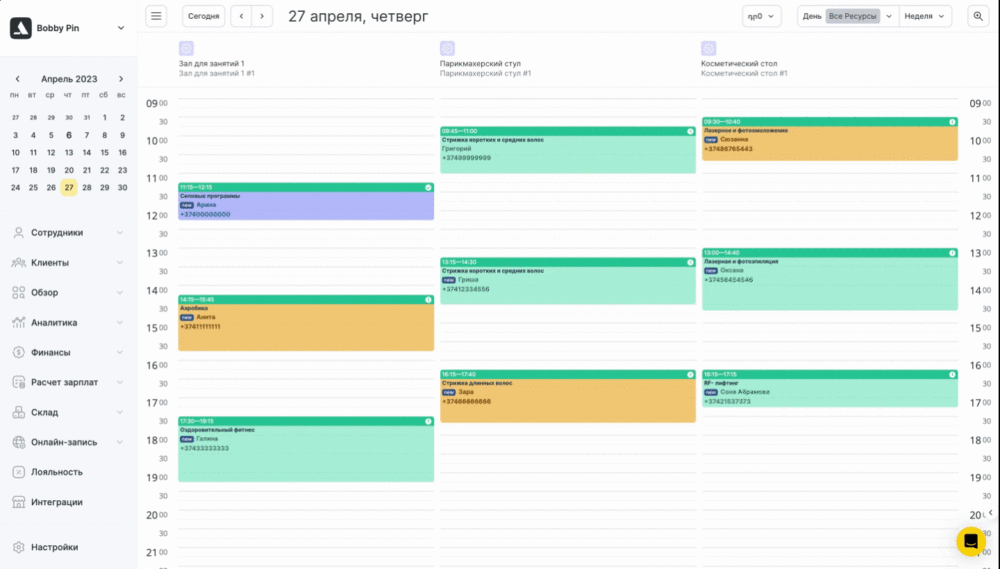Click info icon on 16:15—17:15 appointment
The height and width of the screenshot is (569, 1000).
tap(952, 374)
